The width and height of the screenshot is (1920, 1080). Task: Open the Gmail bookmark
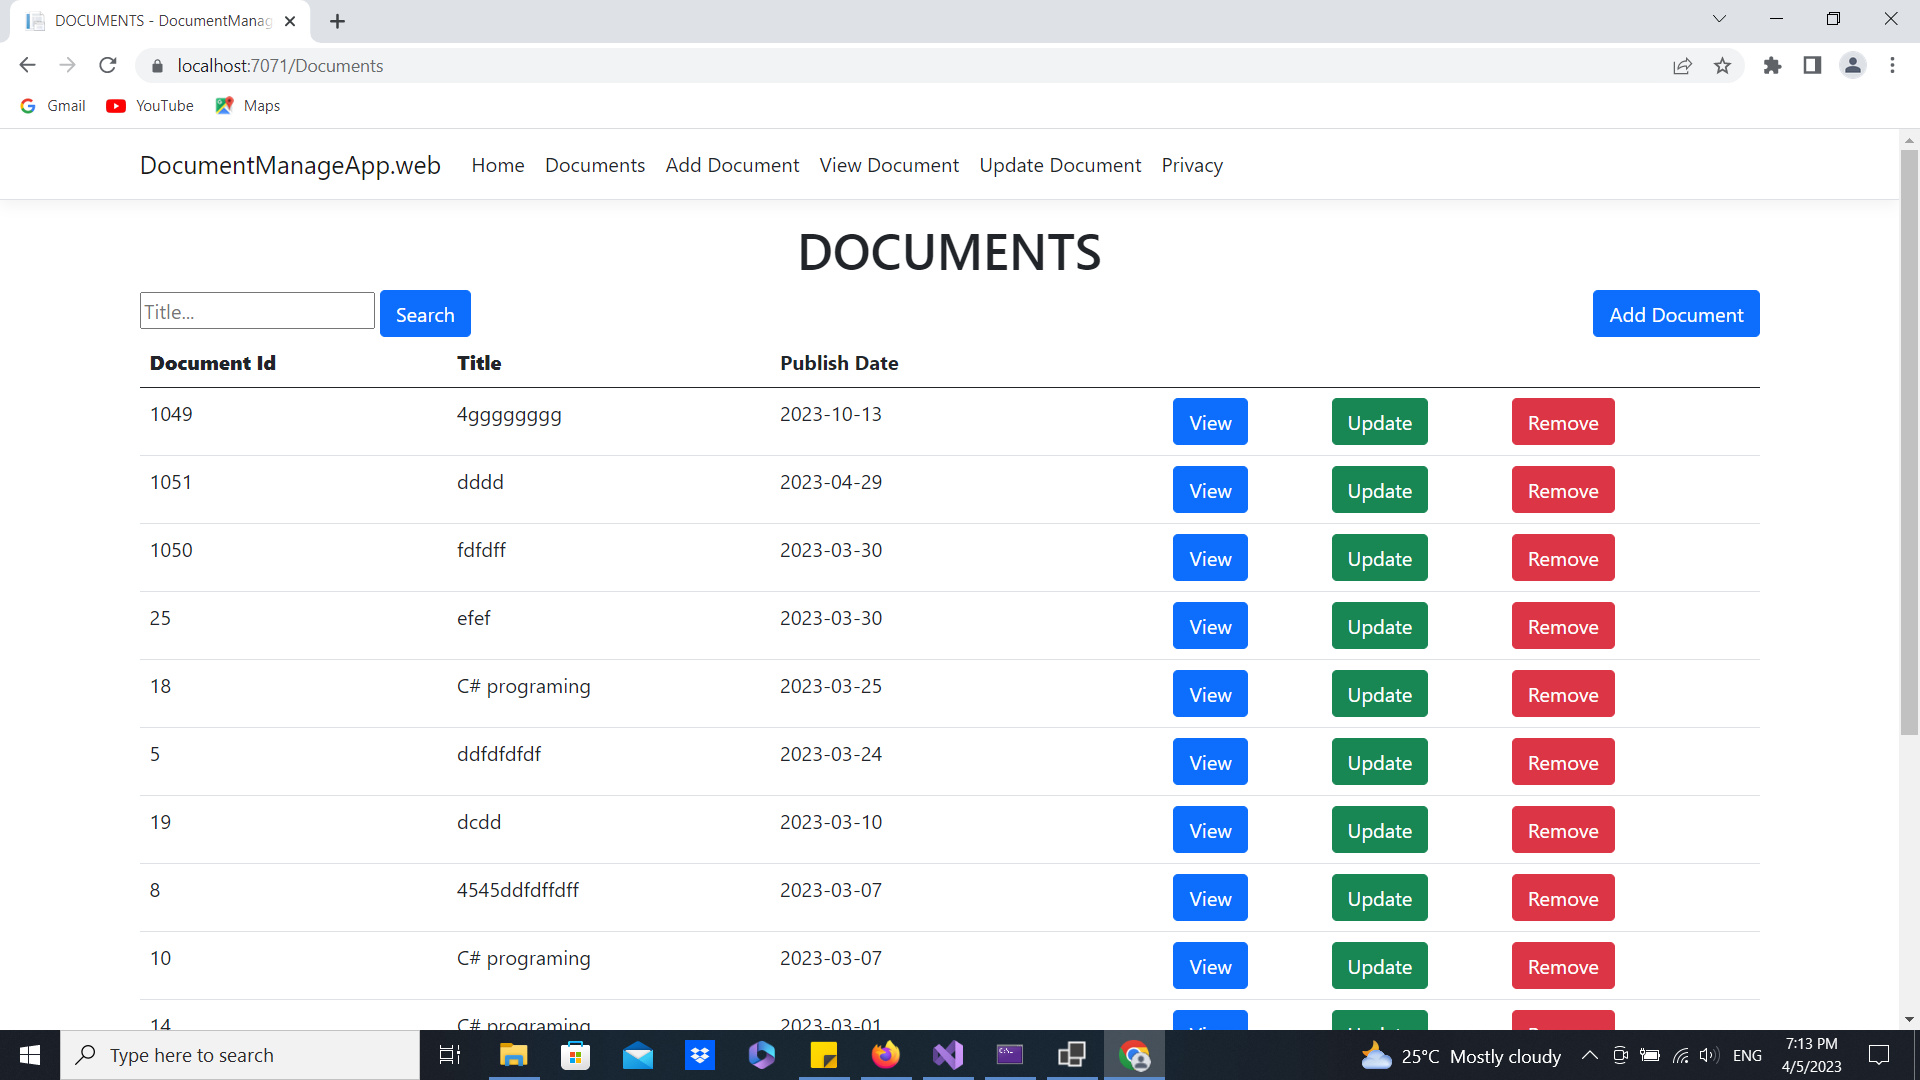(52, 105)
